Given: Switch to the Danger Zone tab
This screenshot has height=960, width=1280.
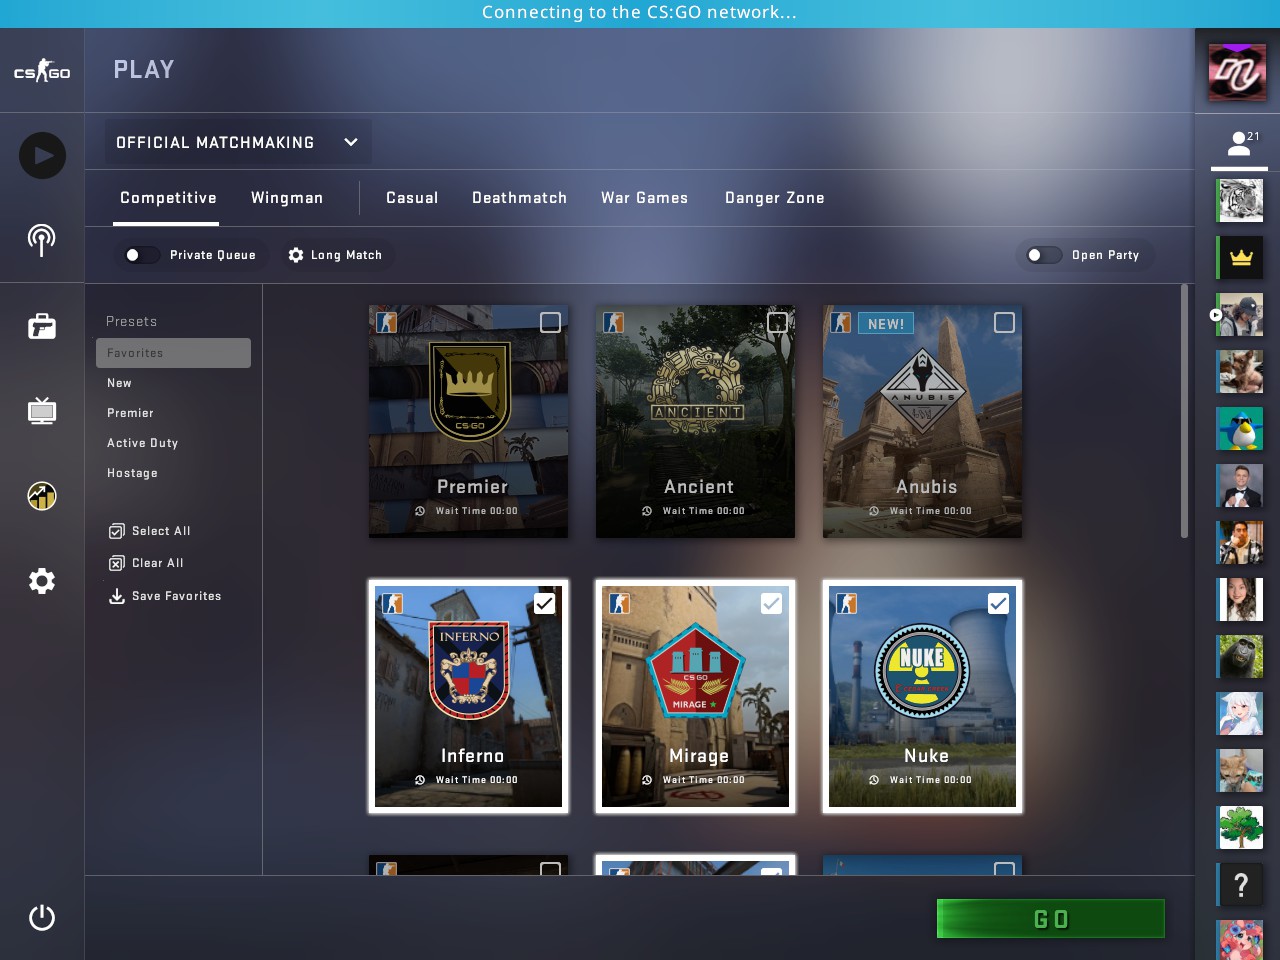Looking at the screenshot, I should tap(775, 198).
